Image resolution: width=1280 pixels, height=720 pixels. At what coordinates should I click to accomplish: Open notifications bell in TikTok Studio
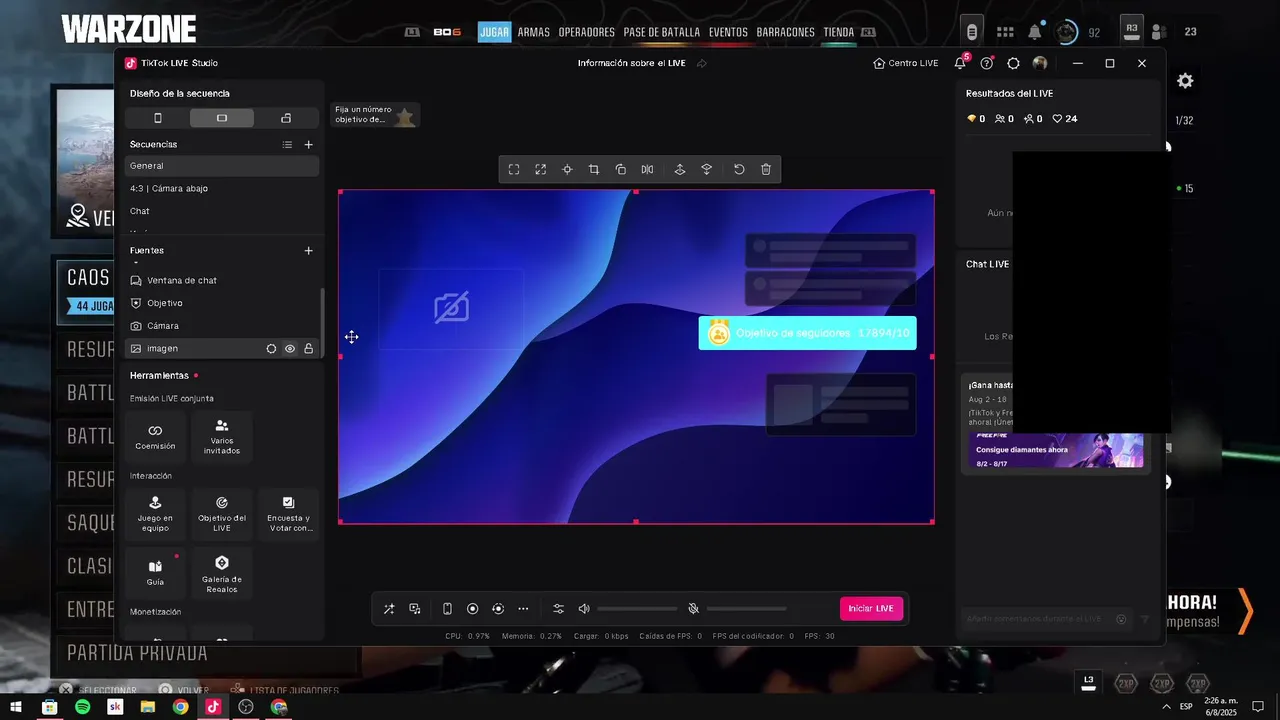point(960,63)
